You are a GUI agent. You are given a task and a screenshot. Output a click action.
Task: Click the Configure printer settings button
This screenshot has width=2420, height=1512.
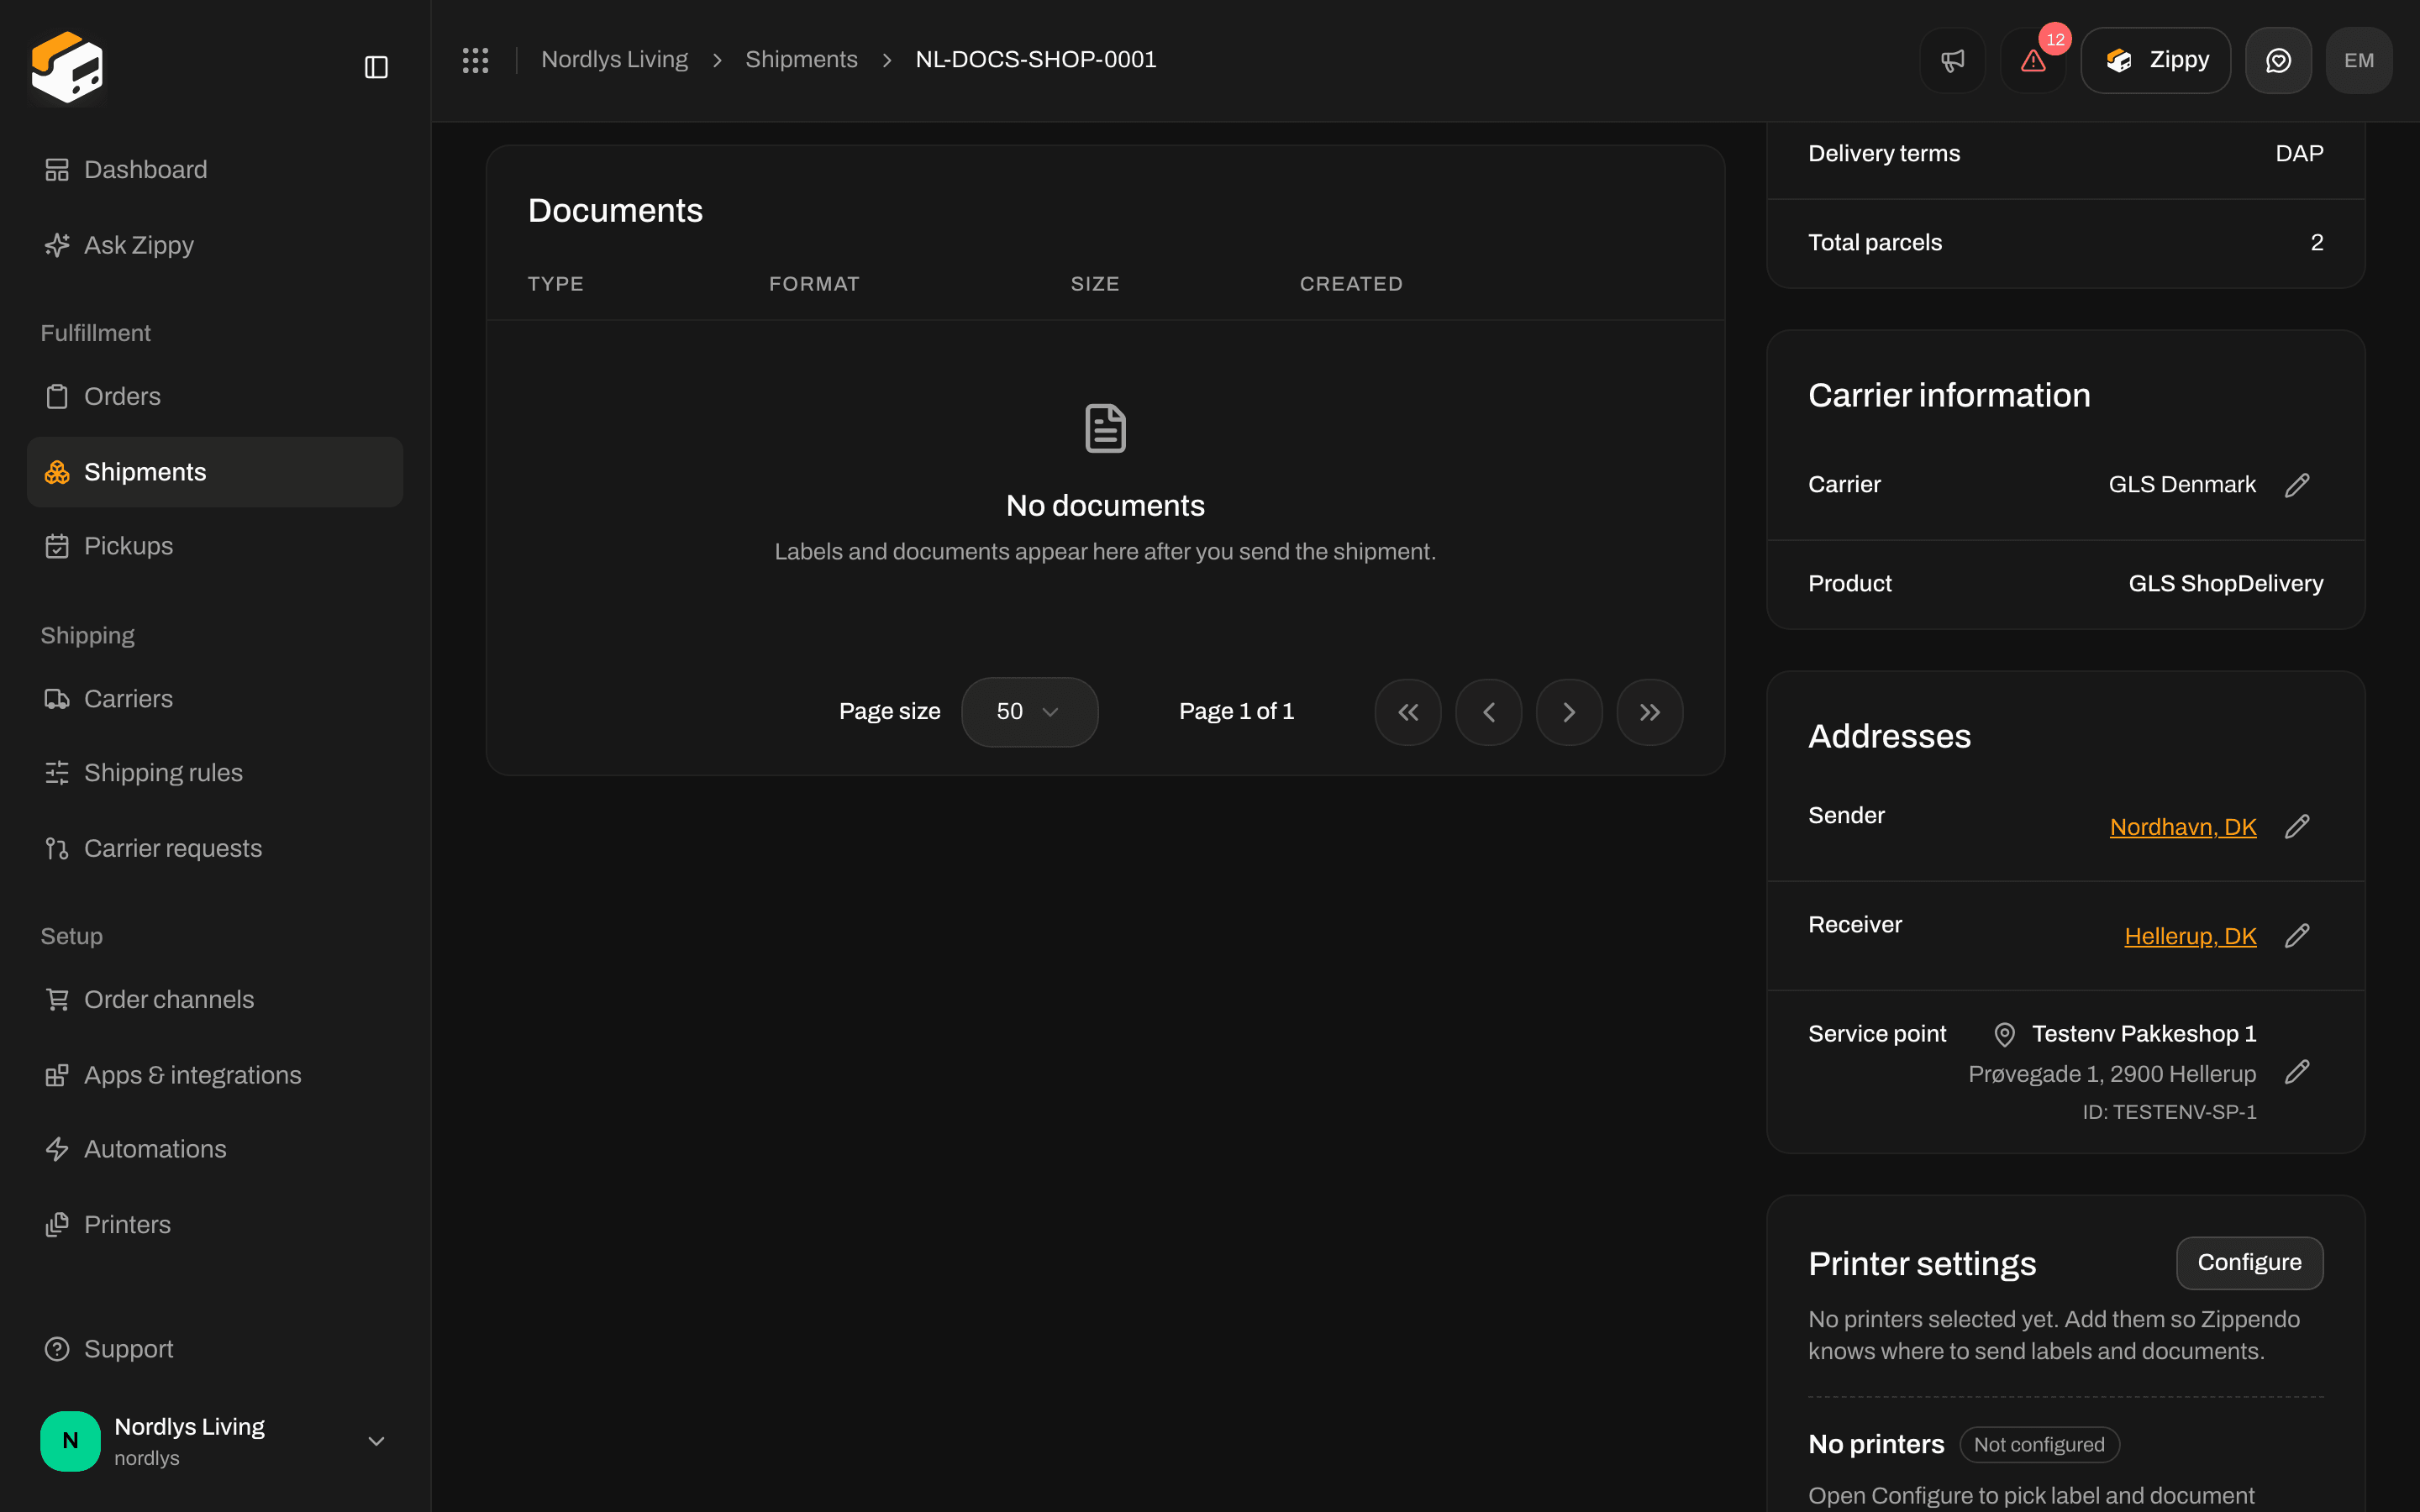(x=2249, y=1263)
